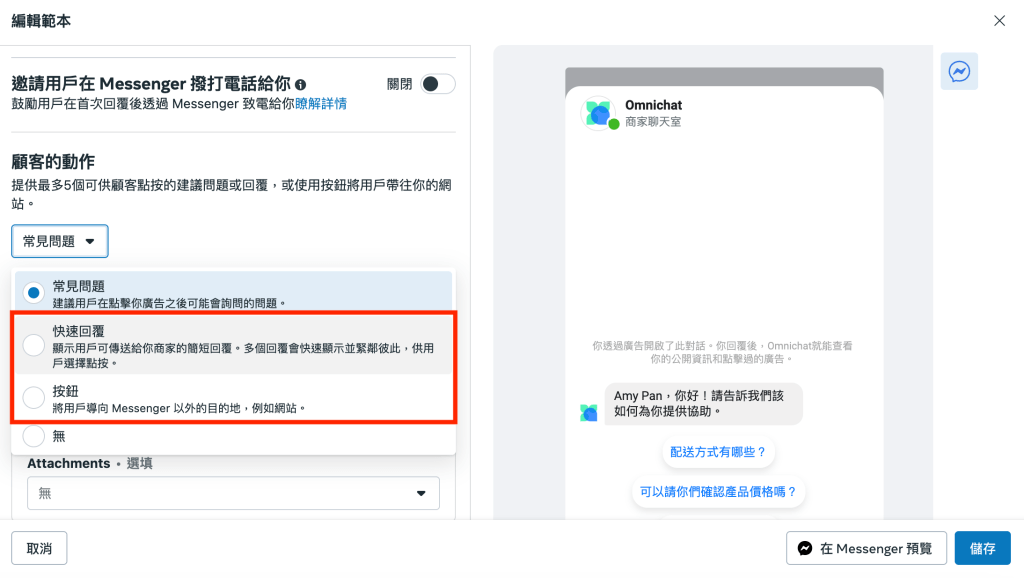1024x578 pixels.
Task: Select the 常見問題 radio option
Action: [x=34, y=293]
